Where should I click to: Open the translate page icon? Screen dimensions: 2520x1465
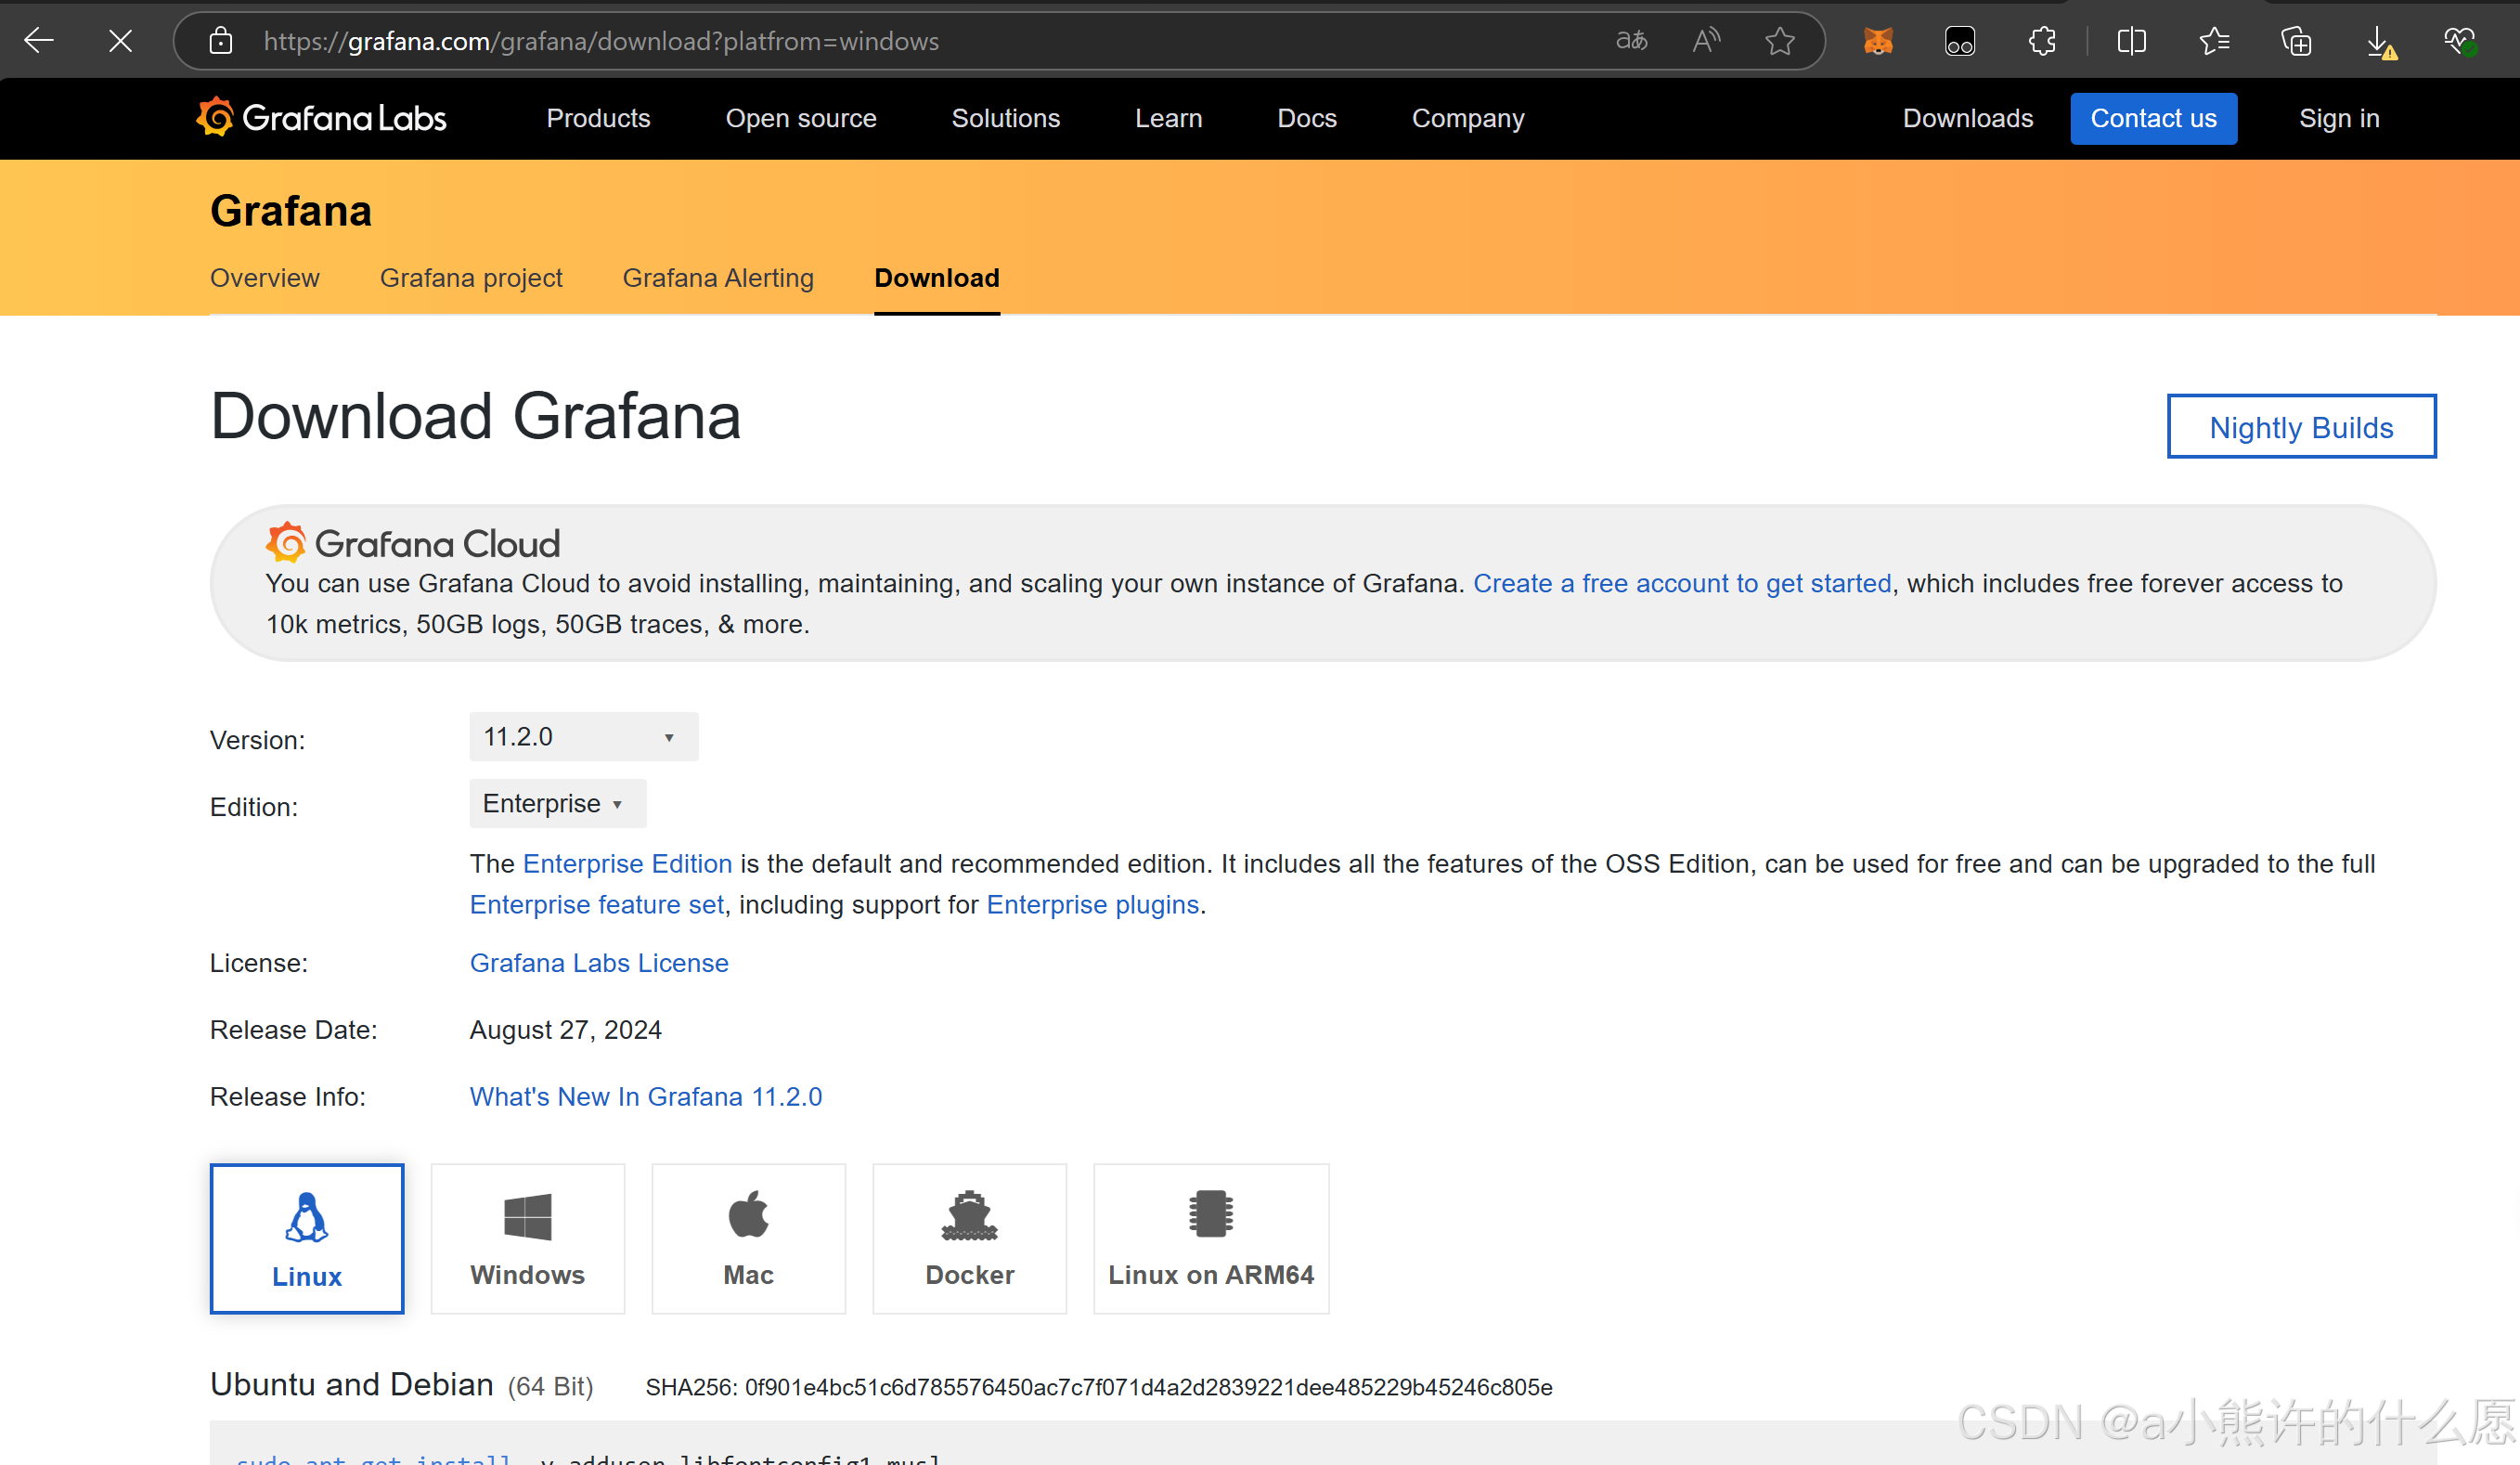tap(1631, 41)
